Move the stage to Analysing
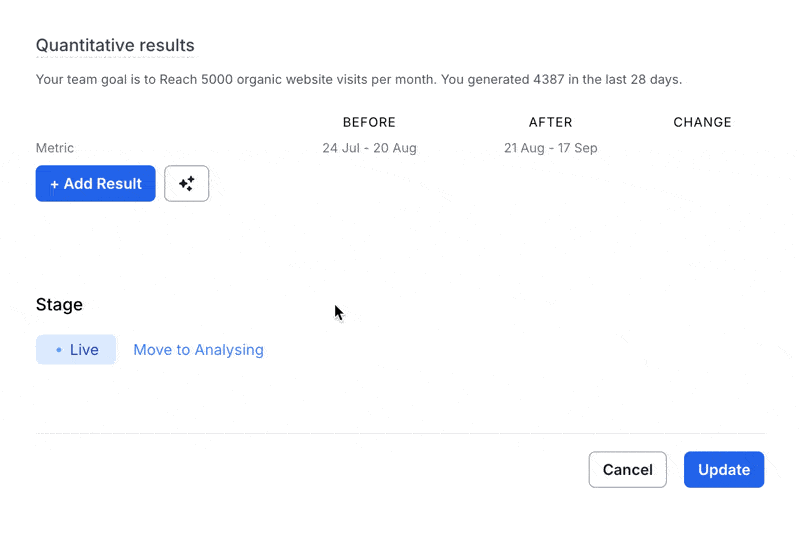The height and width of the screenshot is (547, 800). click(198, 350)
